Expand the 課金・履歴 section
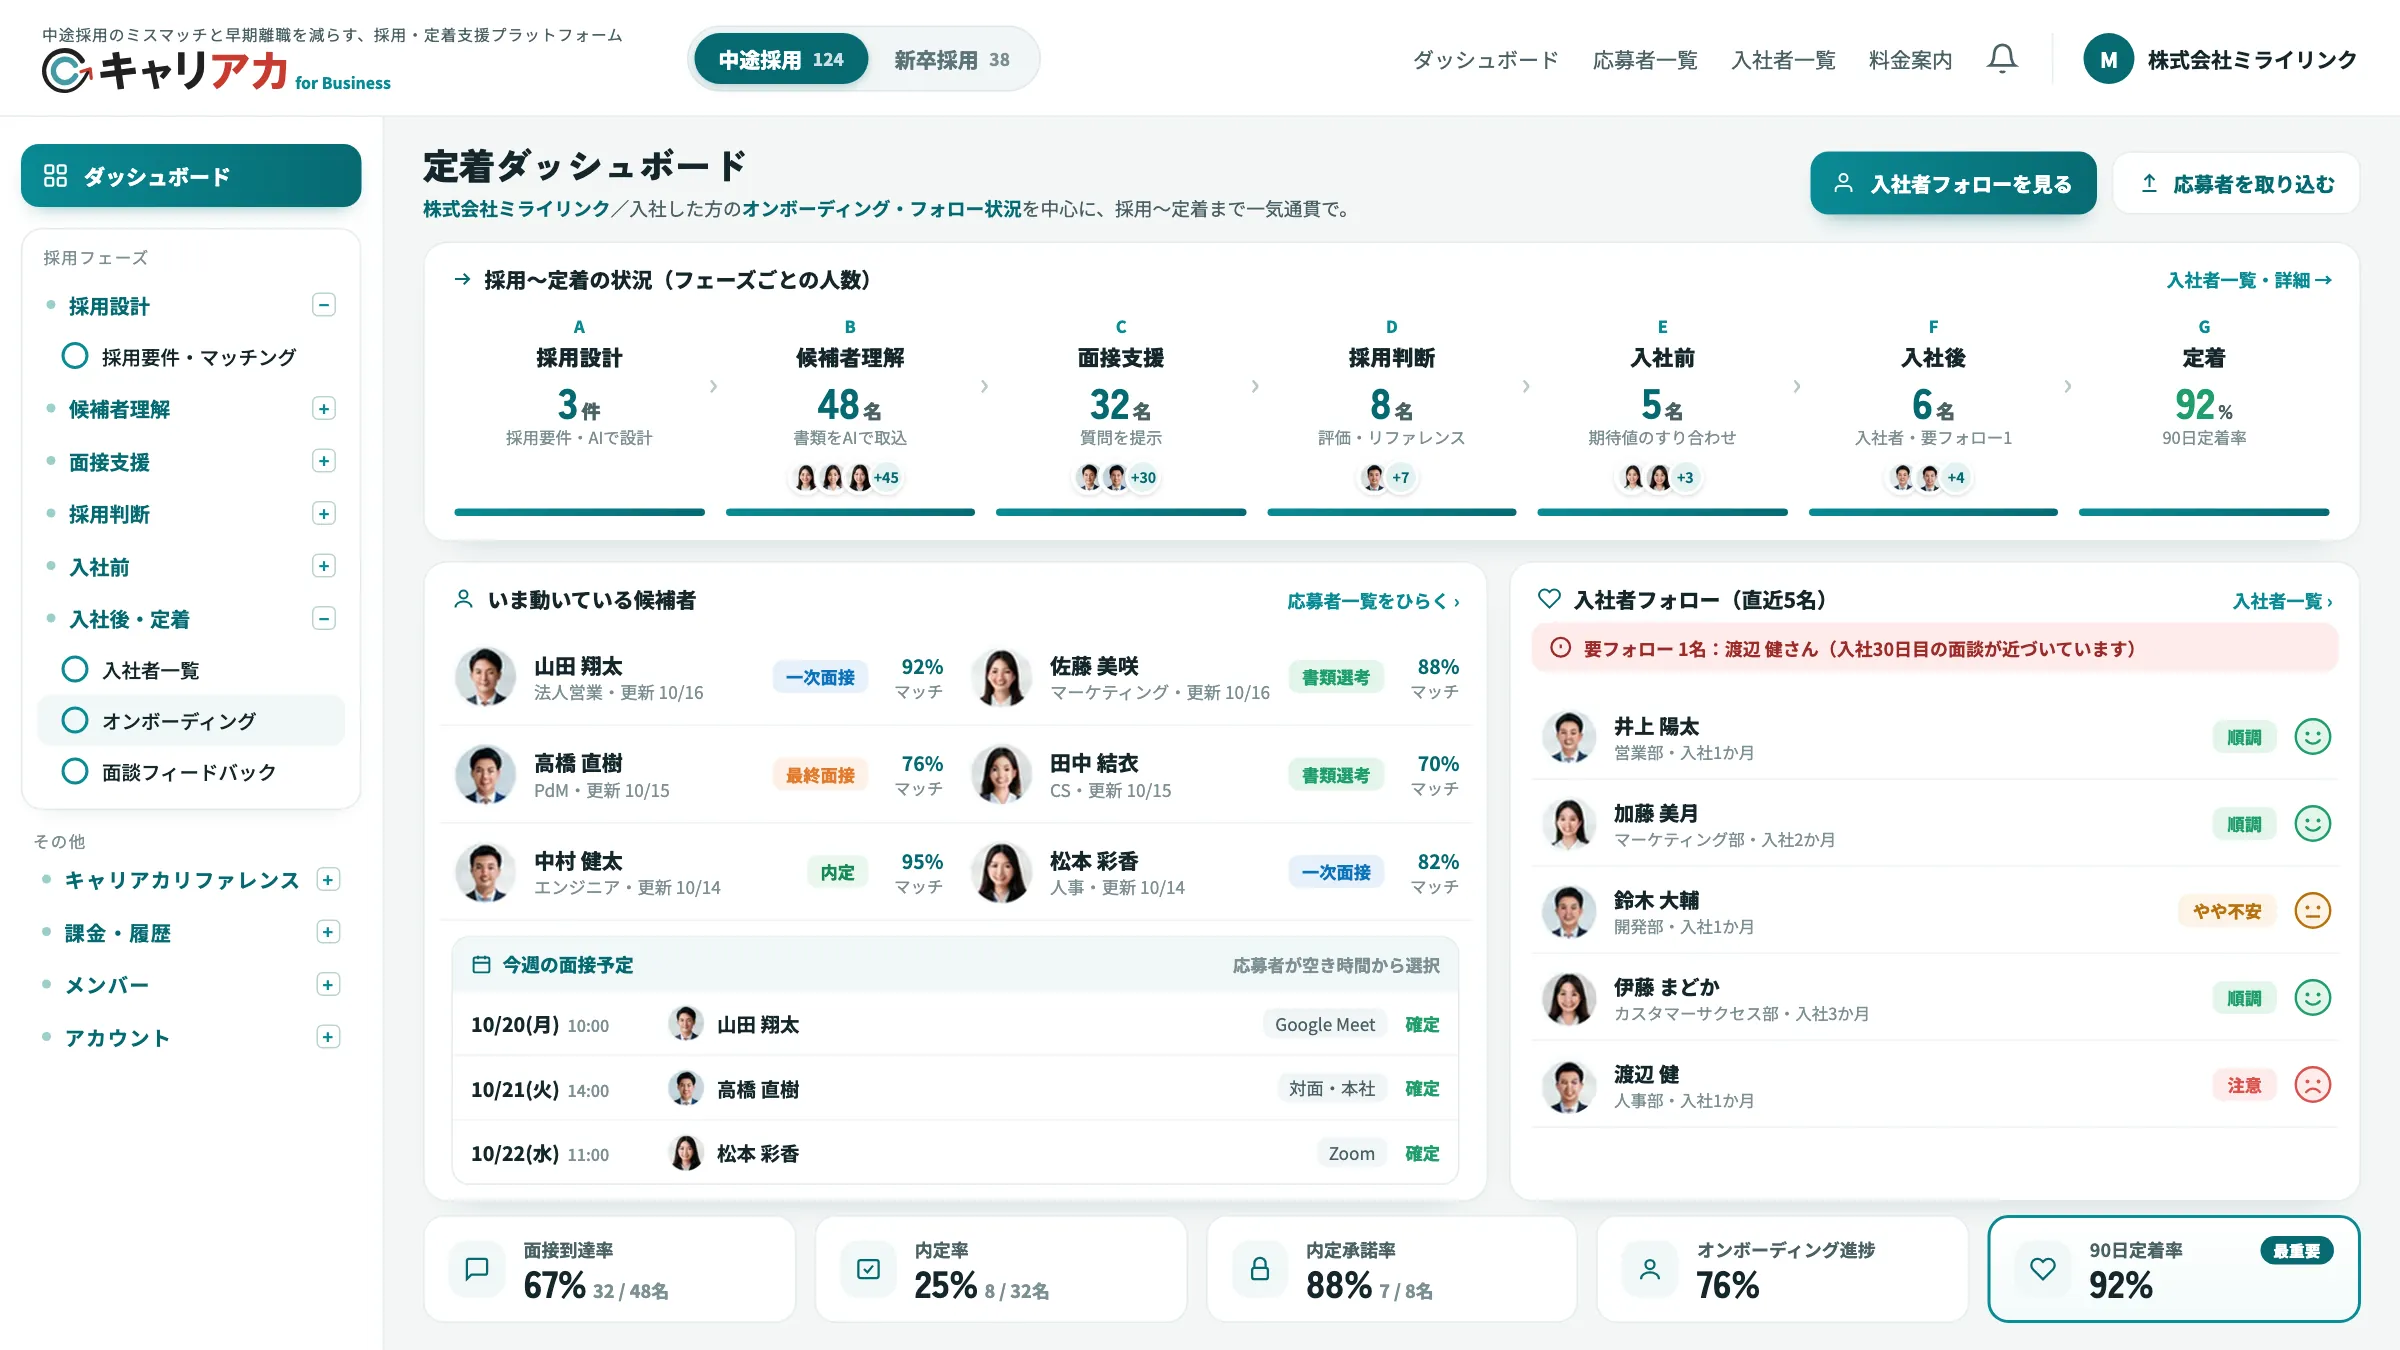The image size is (2400, 1350). pyautogui.click(x=328, y=932)
